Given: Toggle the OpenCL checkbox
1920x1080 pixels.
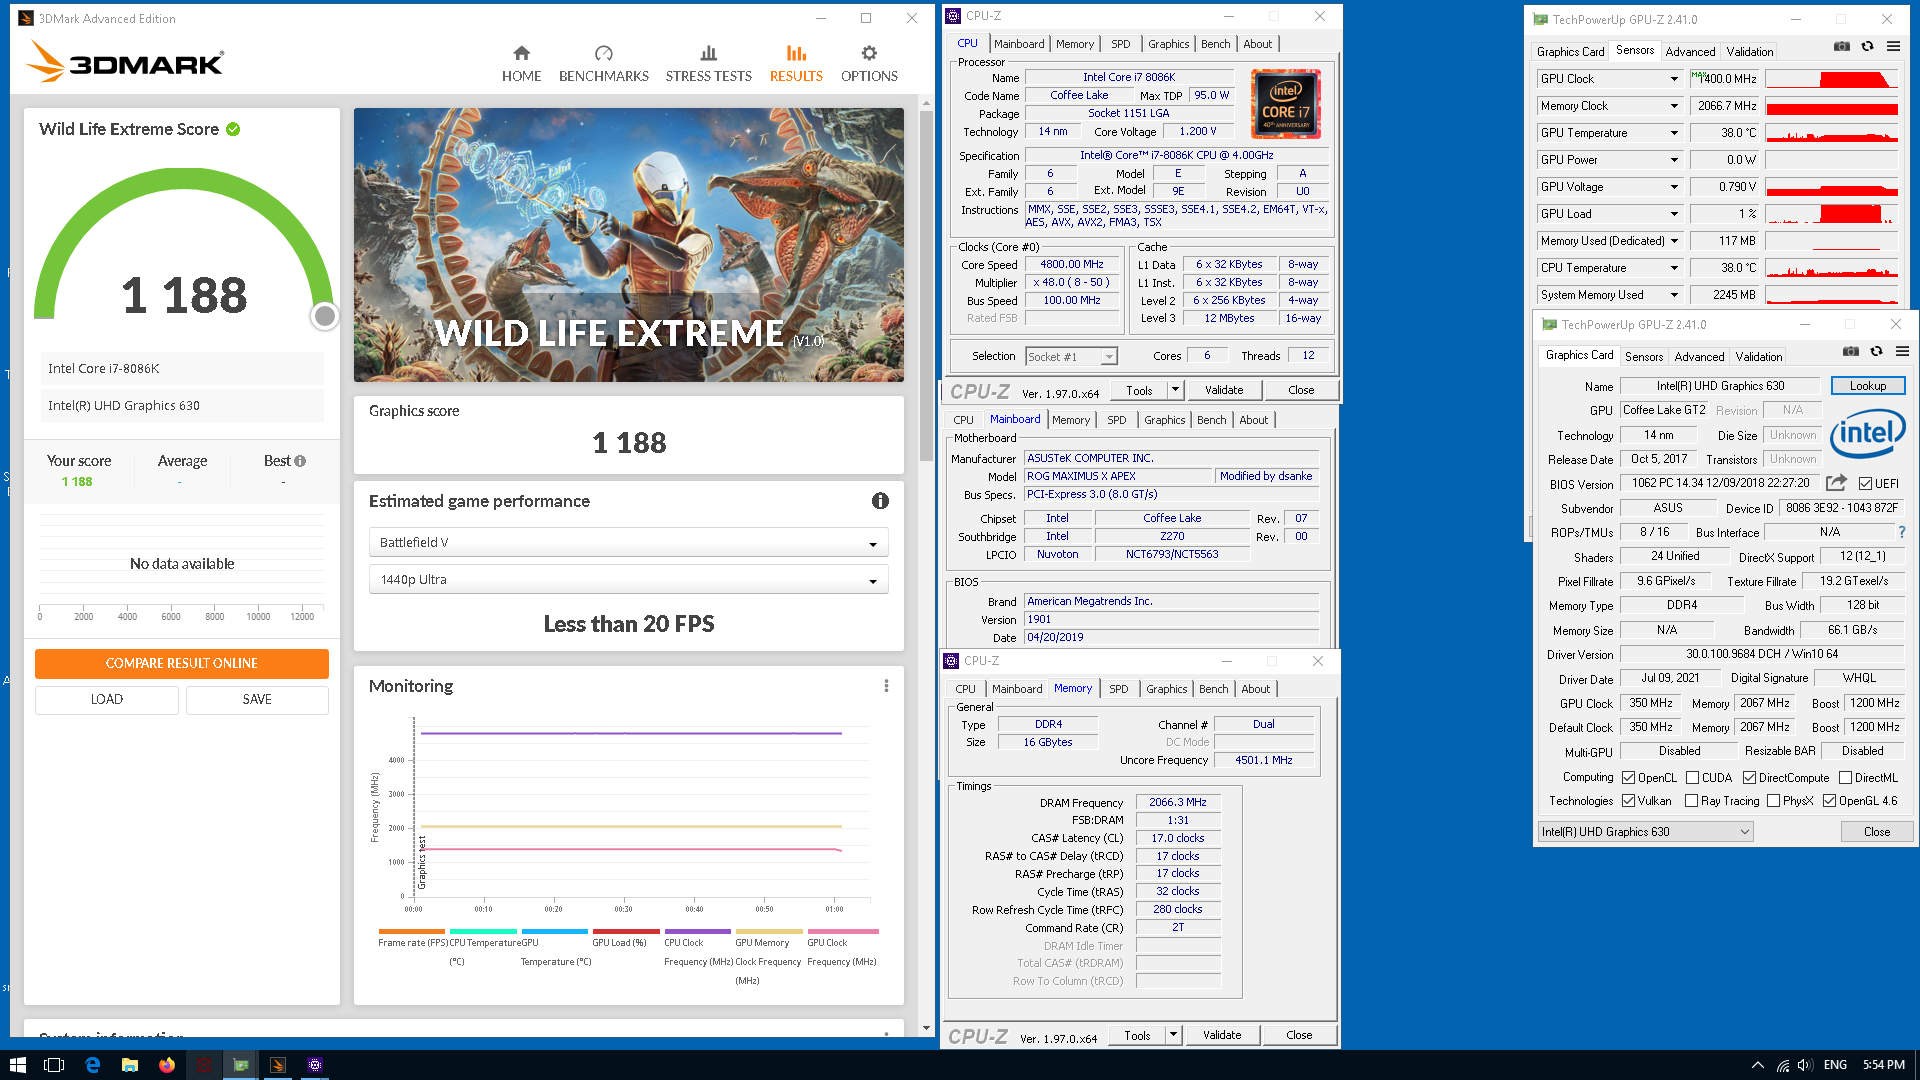Looking at the screenshot, I should coord(1628,778).
